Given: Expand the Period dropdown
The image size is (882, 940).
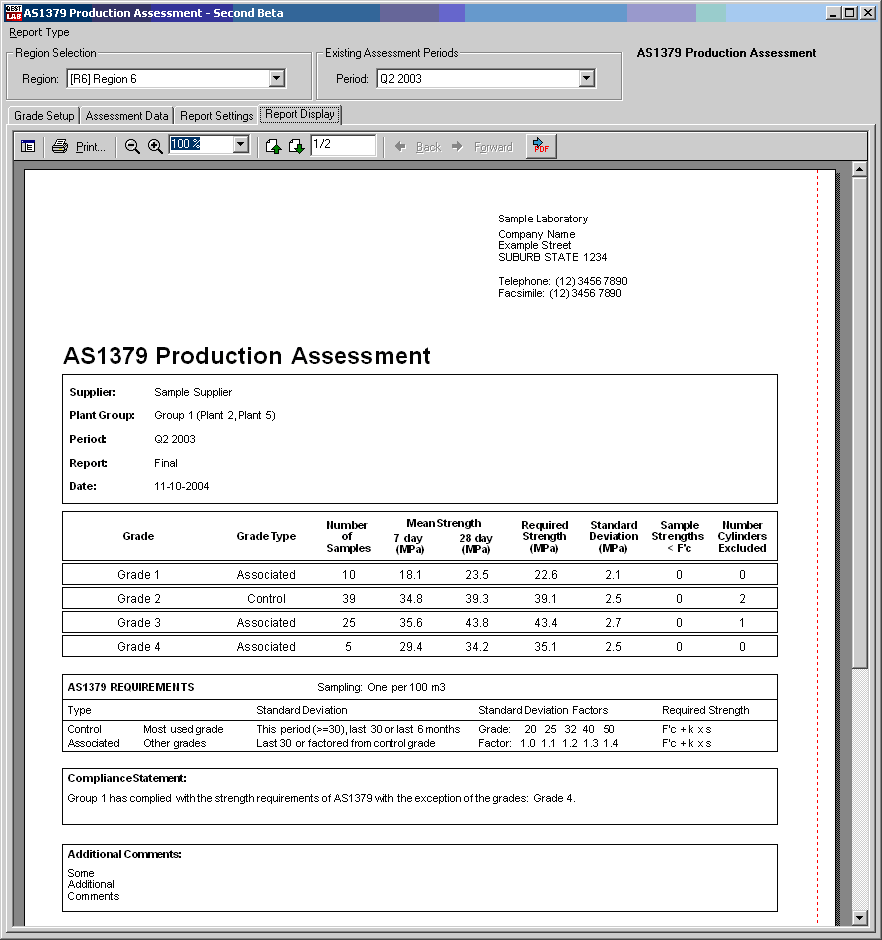Looking at the screenshot, I should 587,79.
